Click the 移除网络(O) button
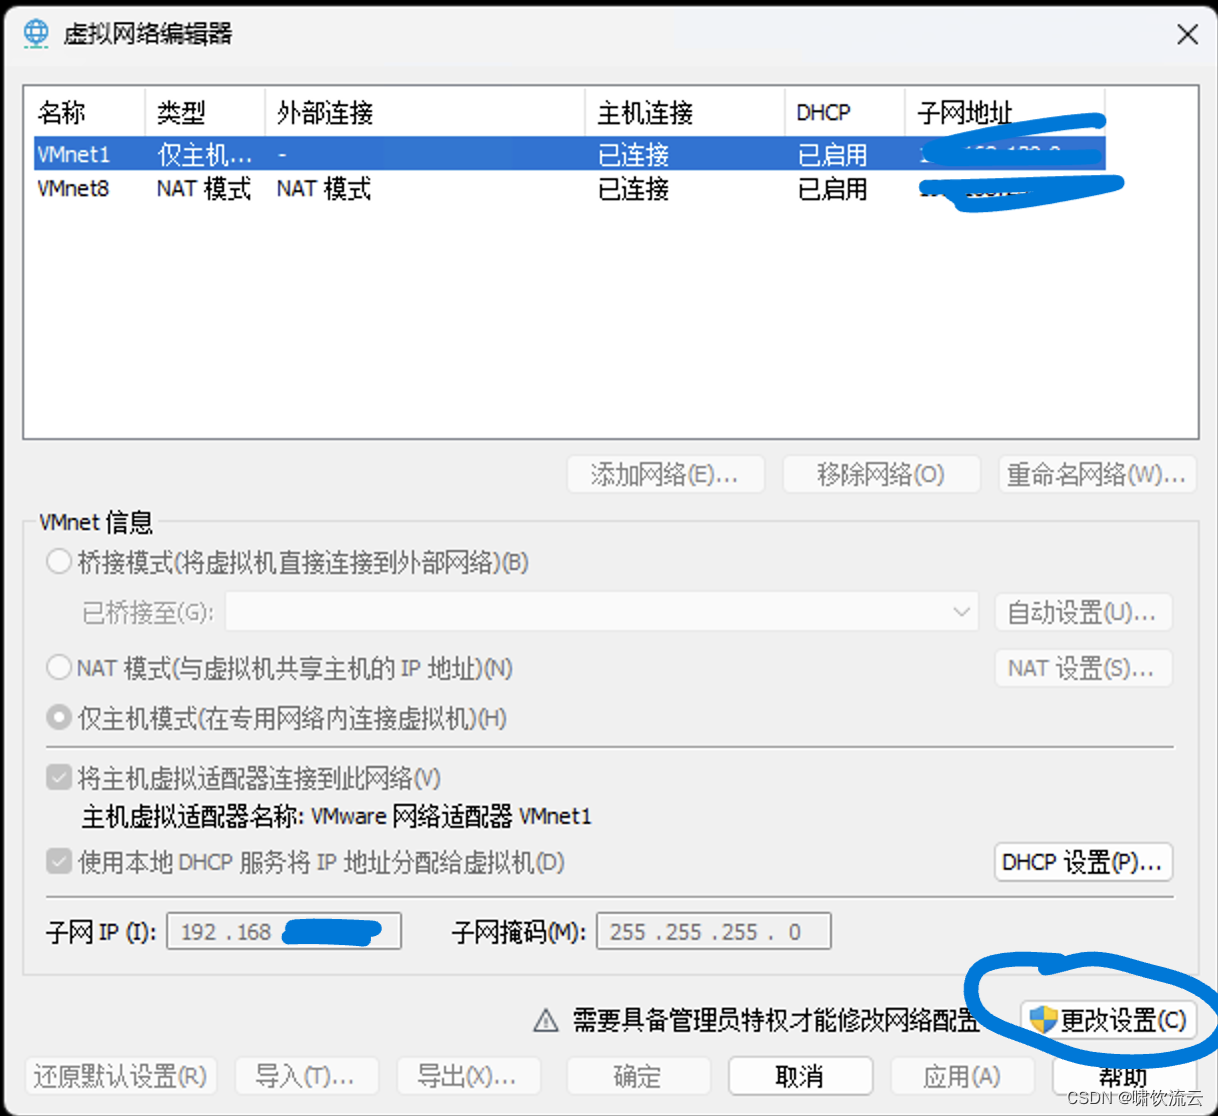Image resolution: width=1218 pixels, height=1116 pixels. click(x=881, y=474)
